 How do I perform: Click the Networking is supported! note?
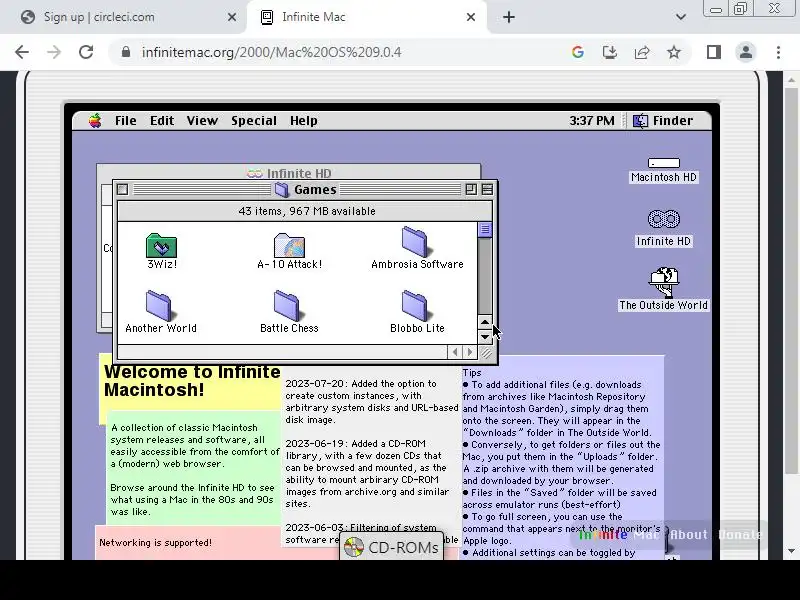pyautogui.click(x=155, y=542)
